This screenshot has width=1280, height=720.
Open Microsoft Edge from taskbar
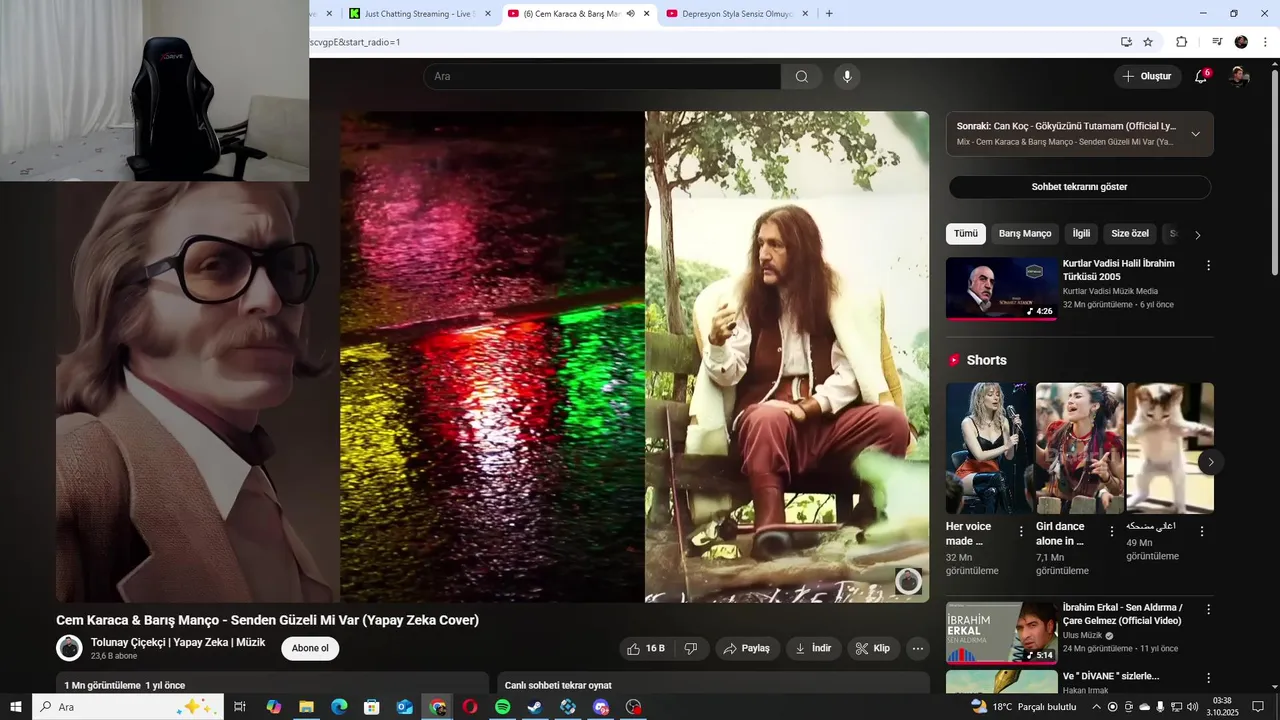(x=339, y=707)
